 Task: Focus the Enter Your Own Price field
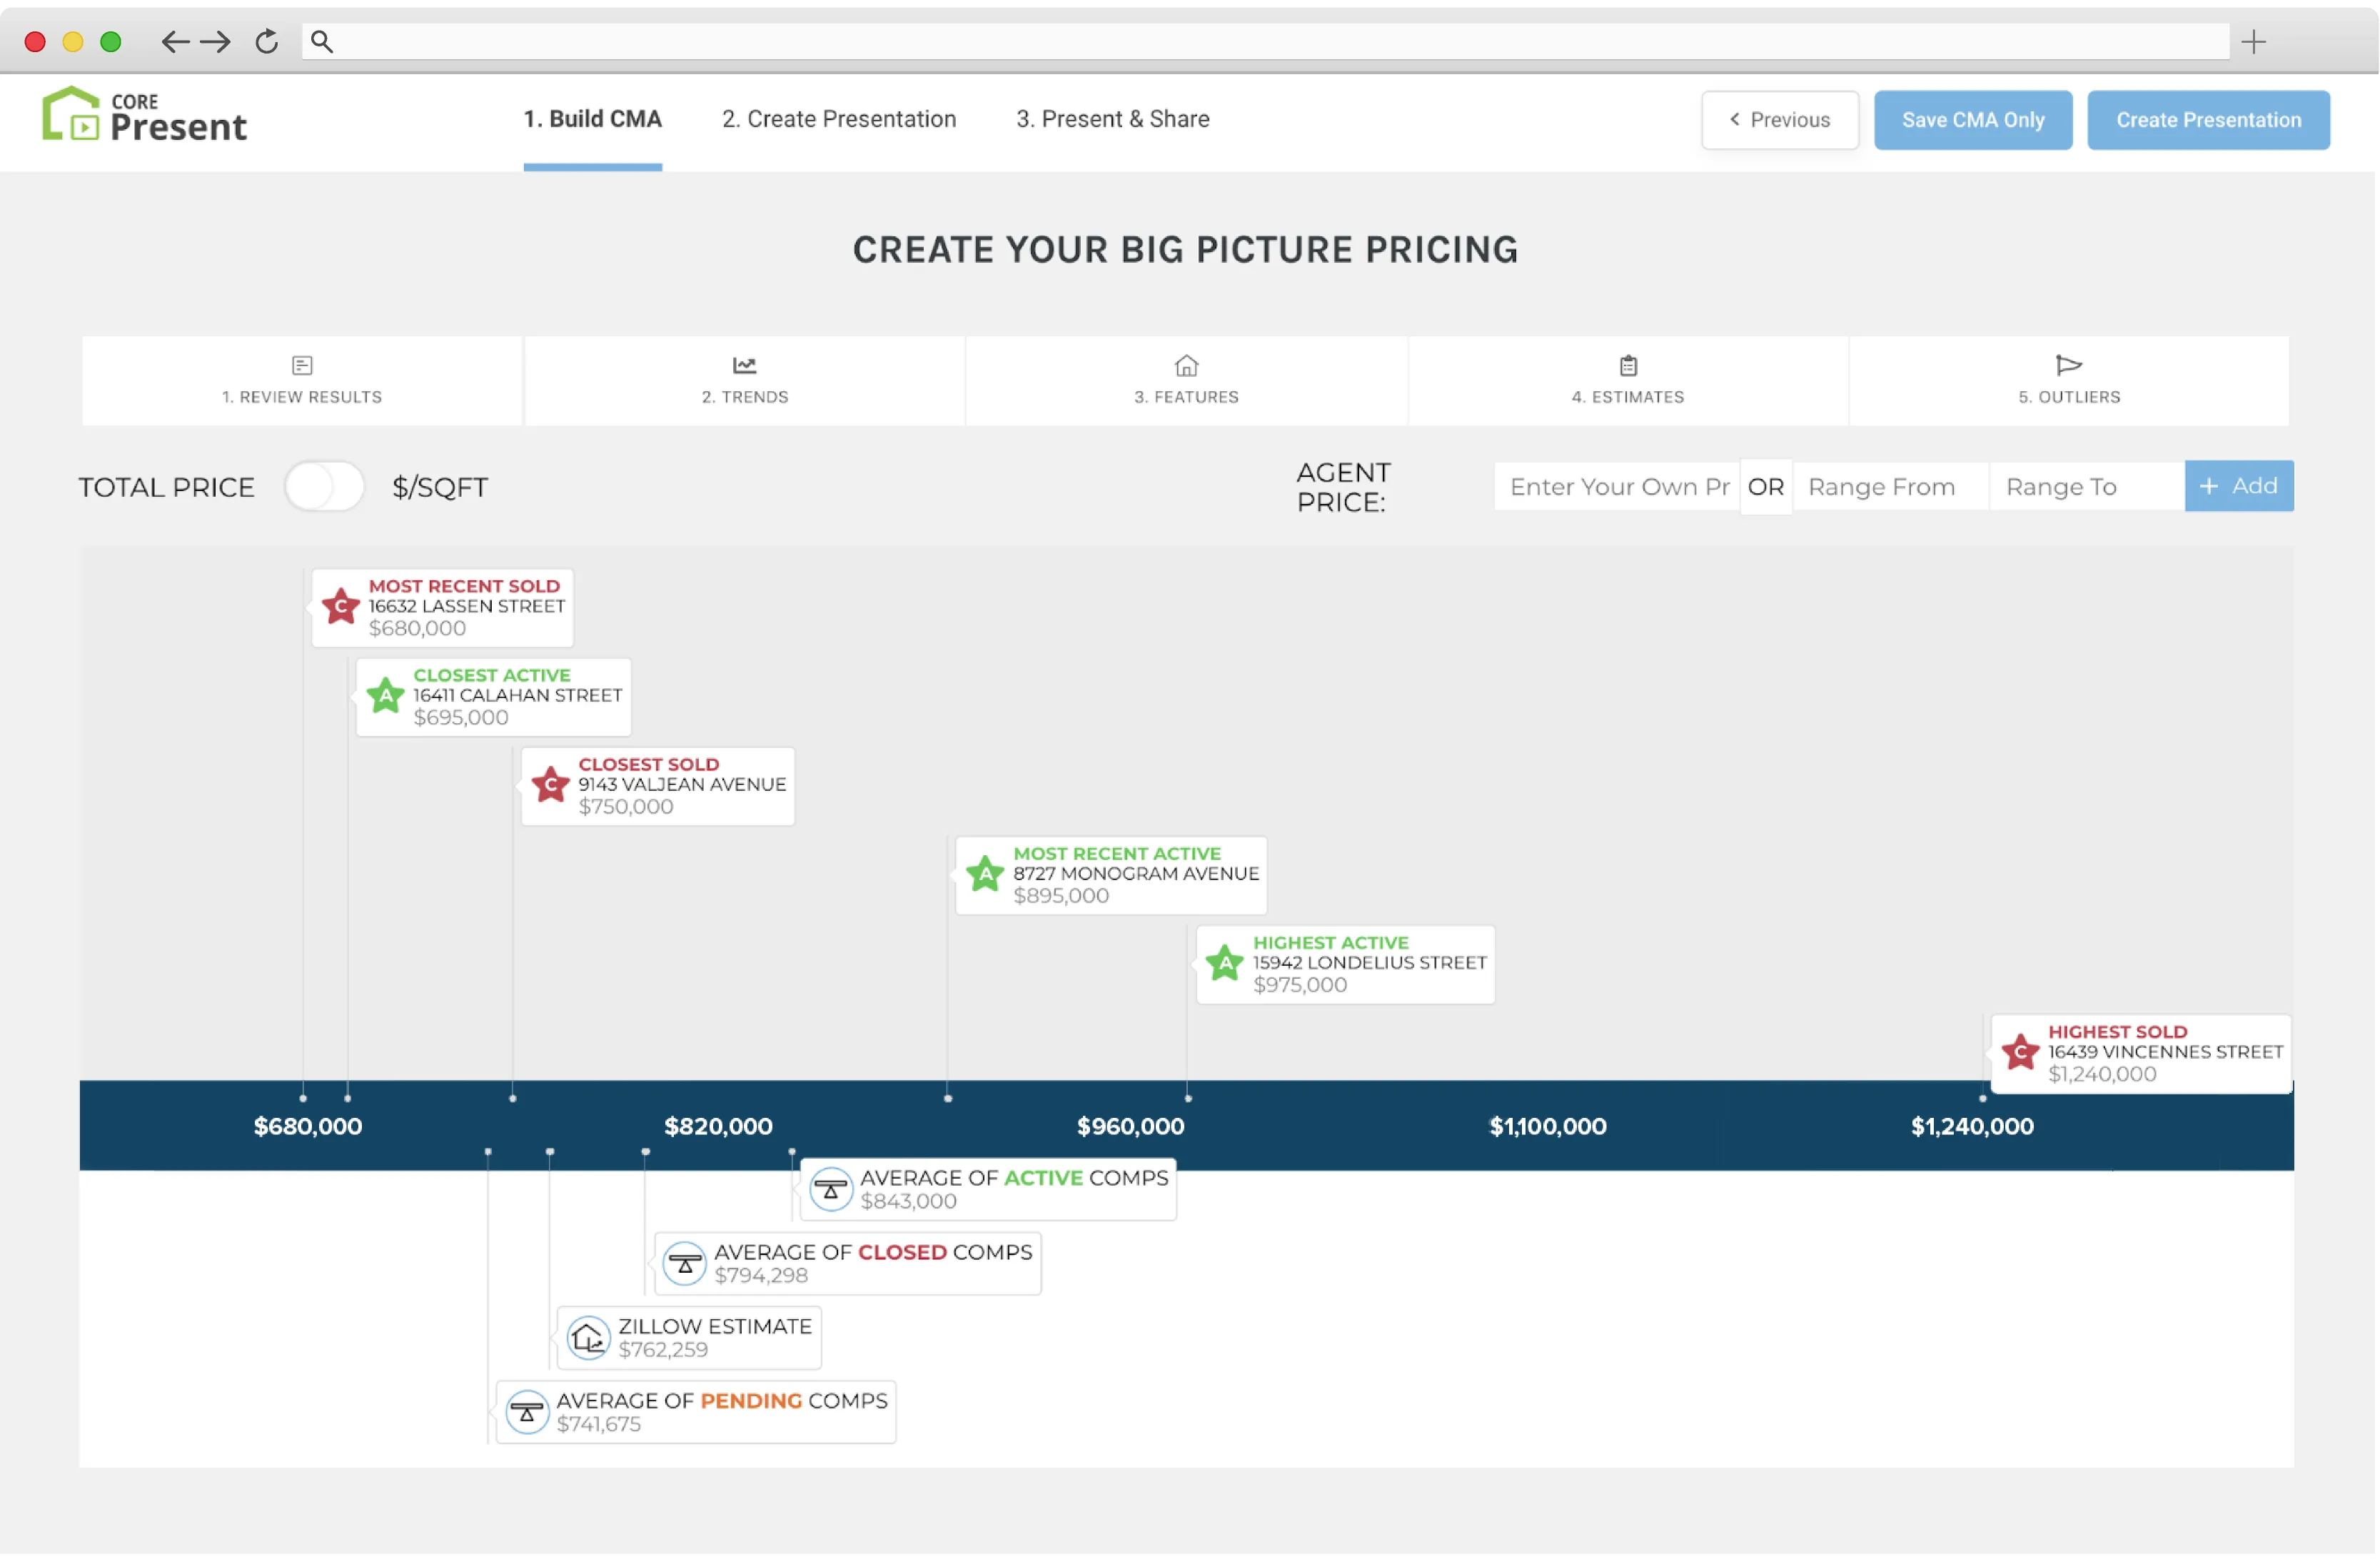tap(1616, 487)
